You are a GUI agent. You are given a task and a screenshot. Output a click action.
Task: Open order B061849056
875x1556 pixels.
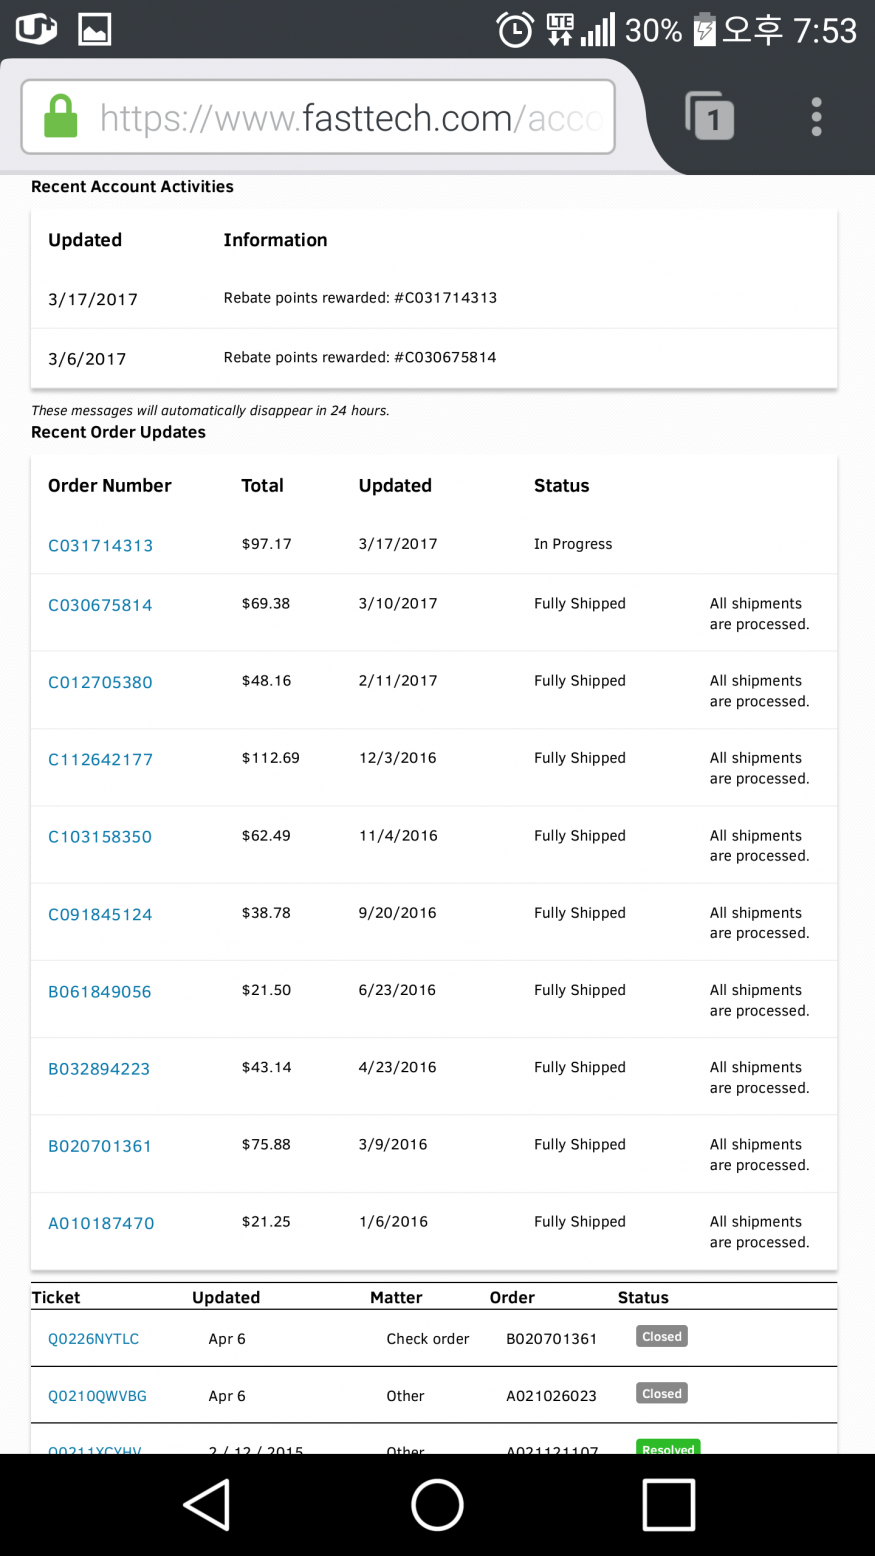click(100, 992)
